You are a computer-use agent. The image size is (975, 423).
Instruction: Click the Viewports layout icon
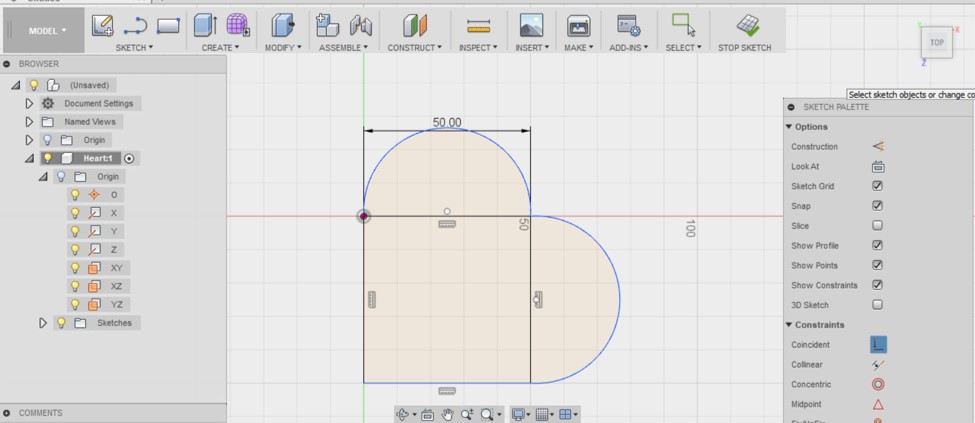565,414
